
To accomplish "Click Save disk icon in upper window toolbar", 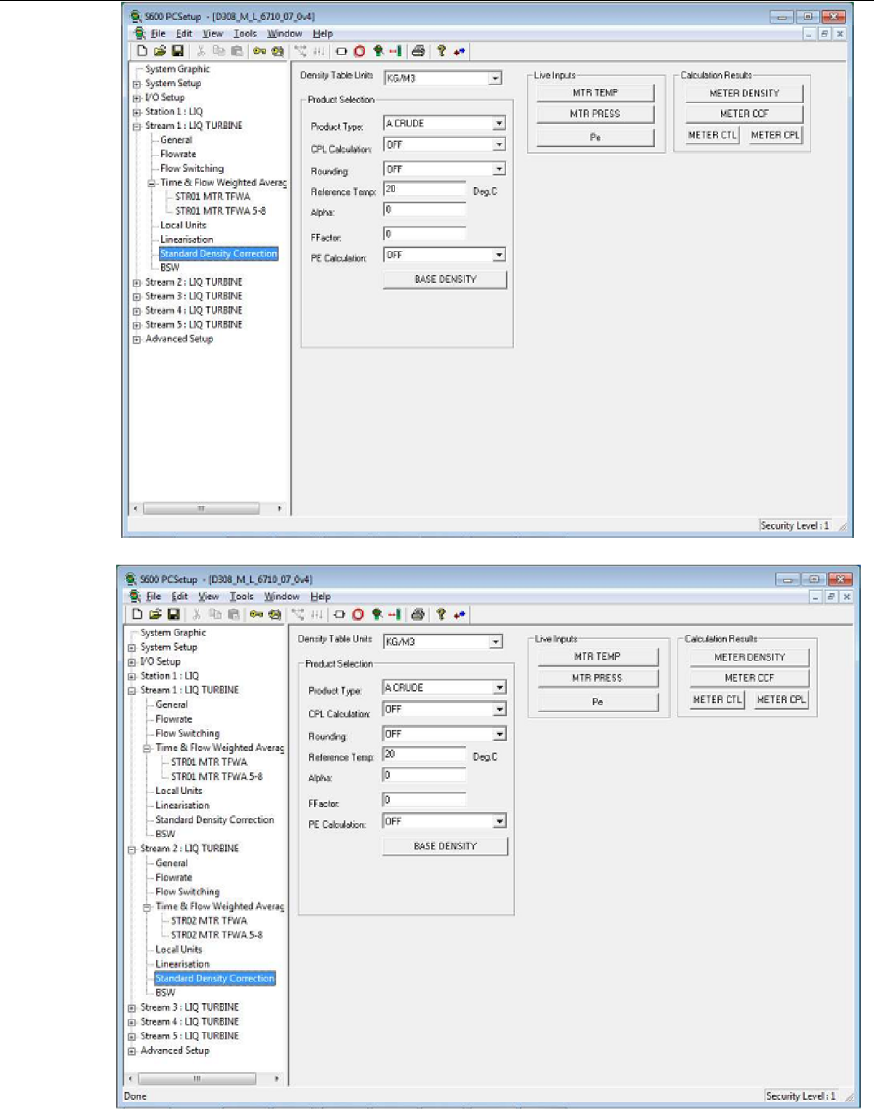I will pyautogui.click(x=177, y=51).
